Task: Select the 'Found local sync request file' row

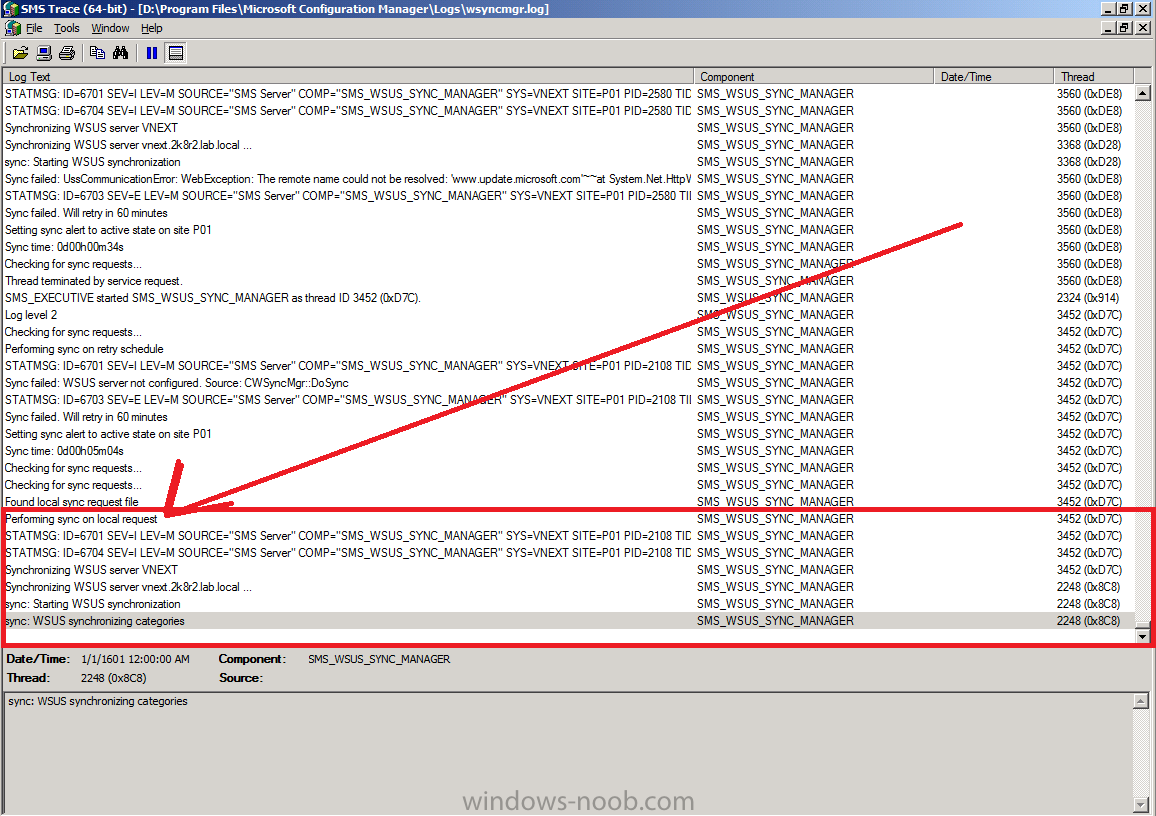Action: pos(568,502)
